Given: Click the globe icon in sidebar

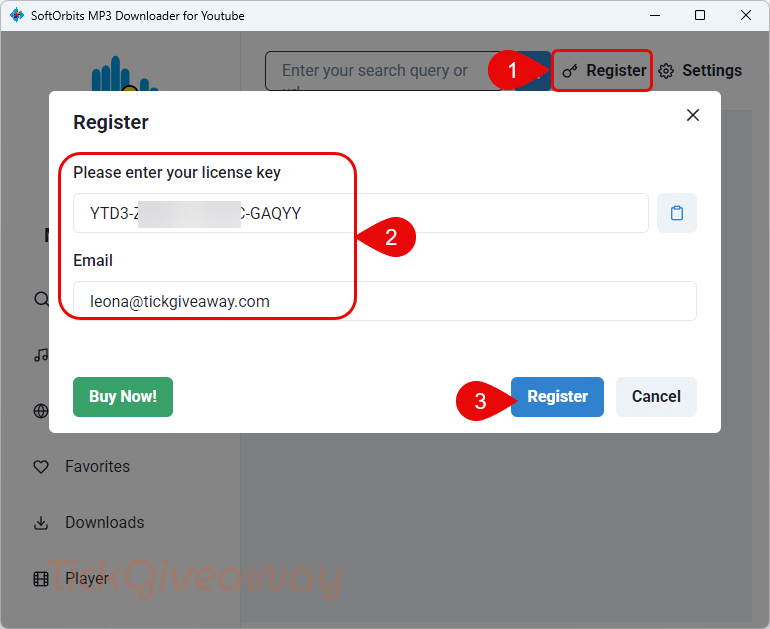Looking at the screenshot, I should (41, 410).
